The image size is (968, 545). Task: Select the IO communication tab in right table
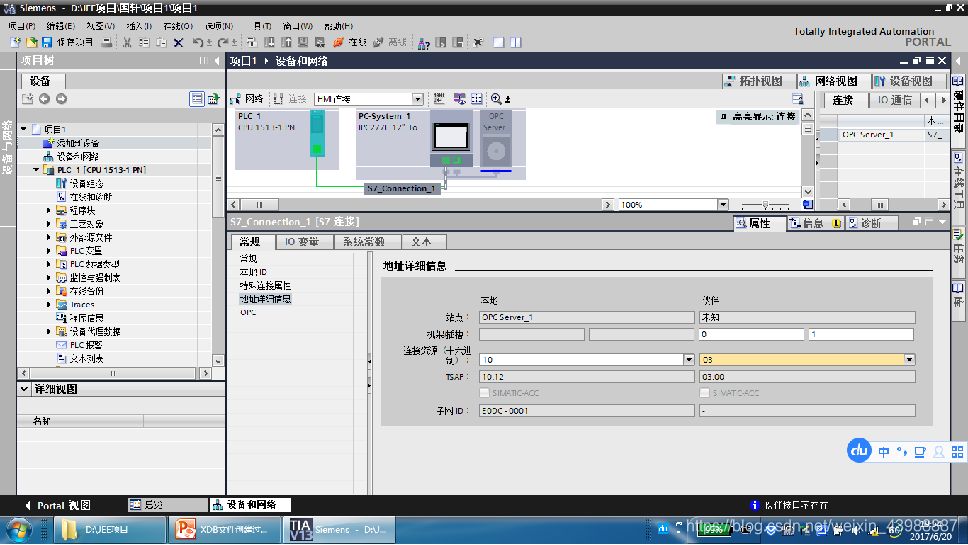pyautogui.click(x=895, y=100)
